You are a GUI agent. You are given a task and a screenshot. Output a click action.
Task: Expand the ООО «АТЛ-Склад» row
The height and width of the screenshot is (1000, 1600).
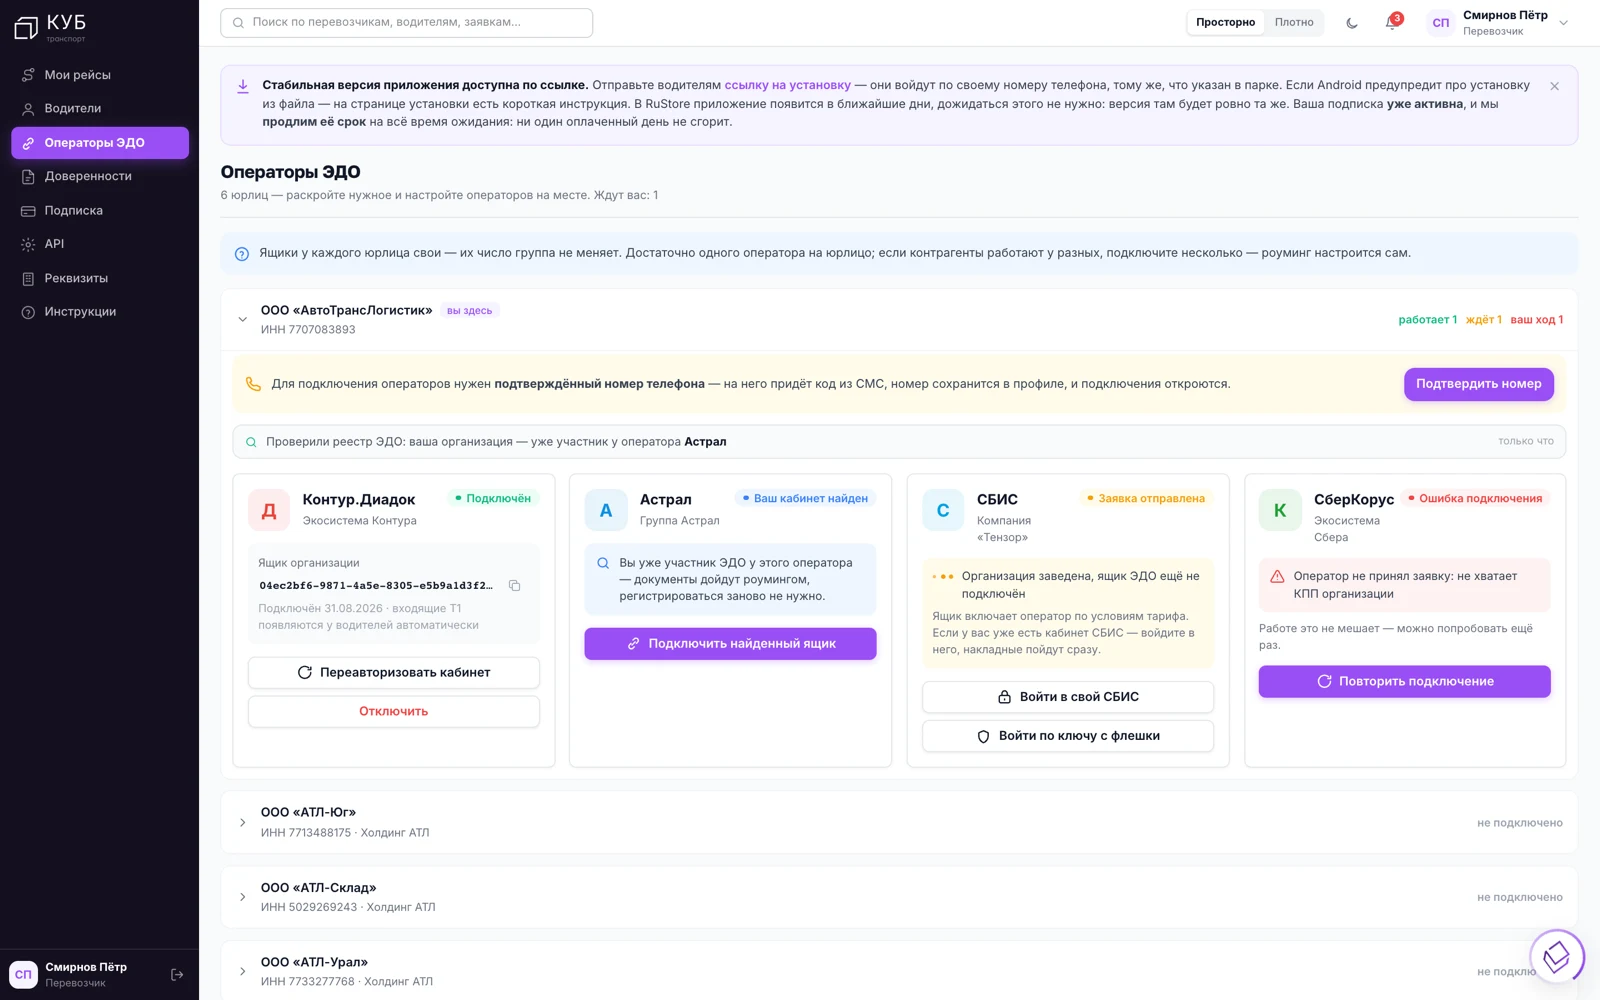tap(242, 897)
